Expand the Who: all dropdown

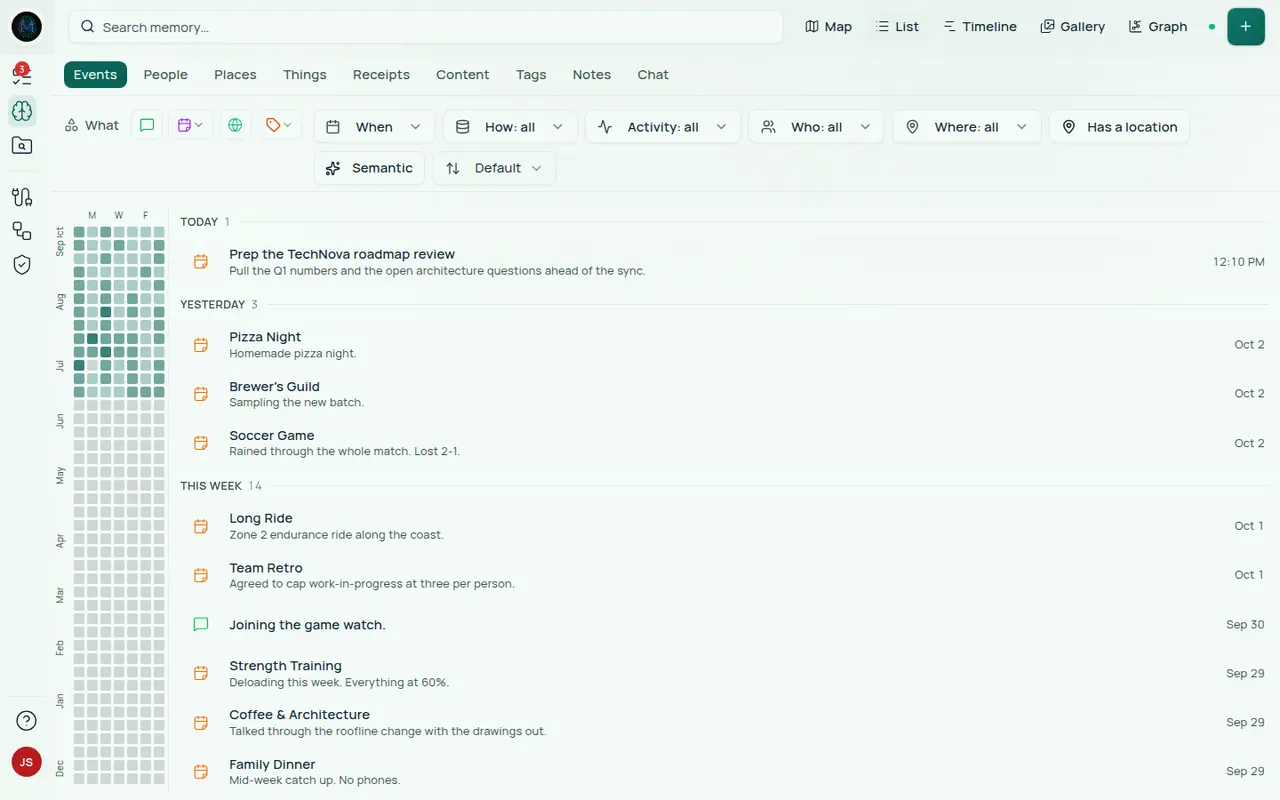coord(817,127)
